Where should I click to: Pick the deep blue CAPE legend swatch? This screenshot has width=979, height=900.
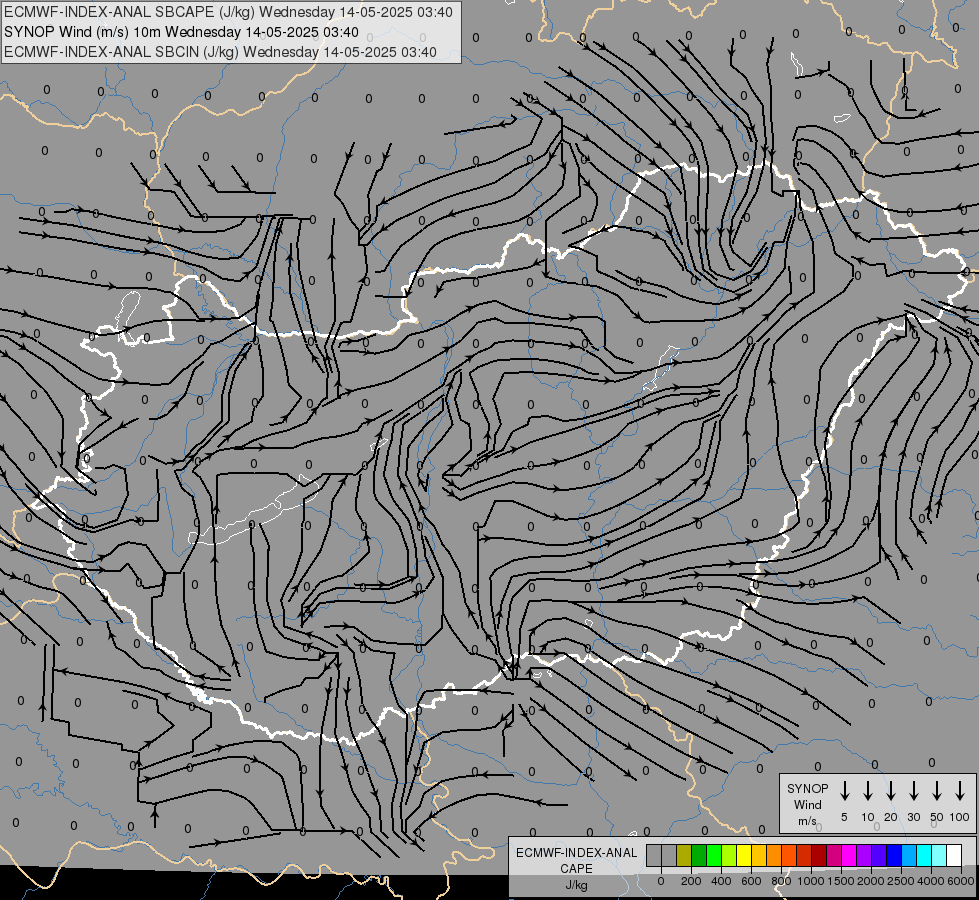(x=894, y=855)
